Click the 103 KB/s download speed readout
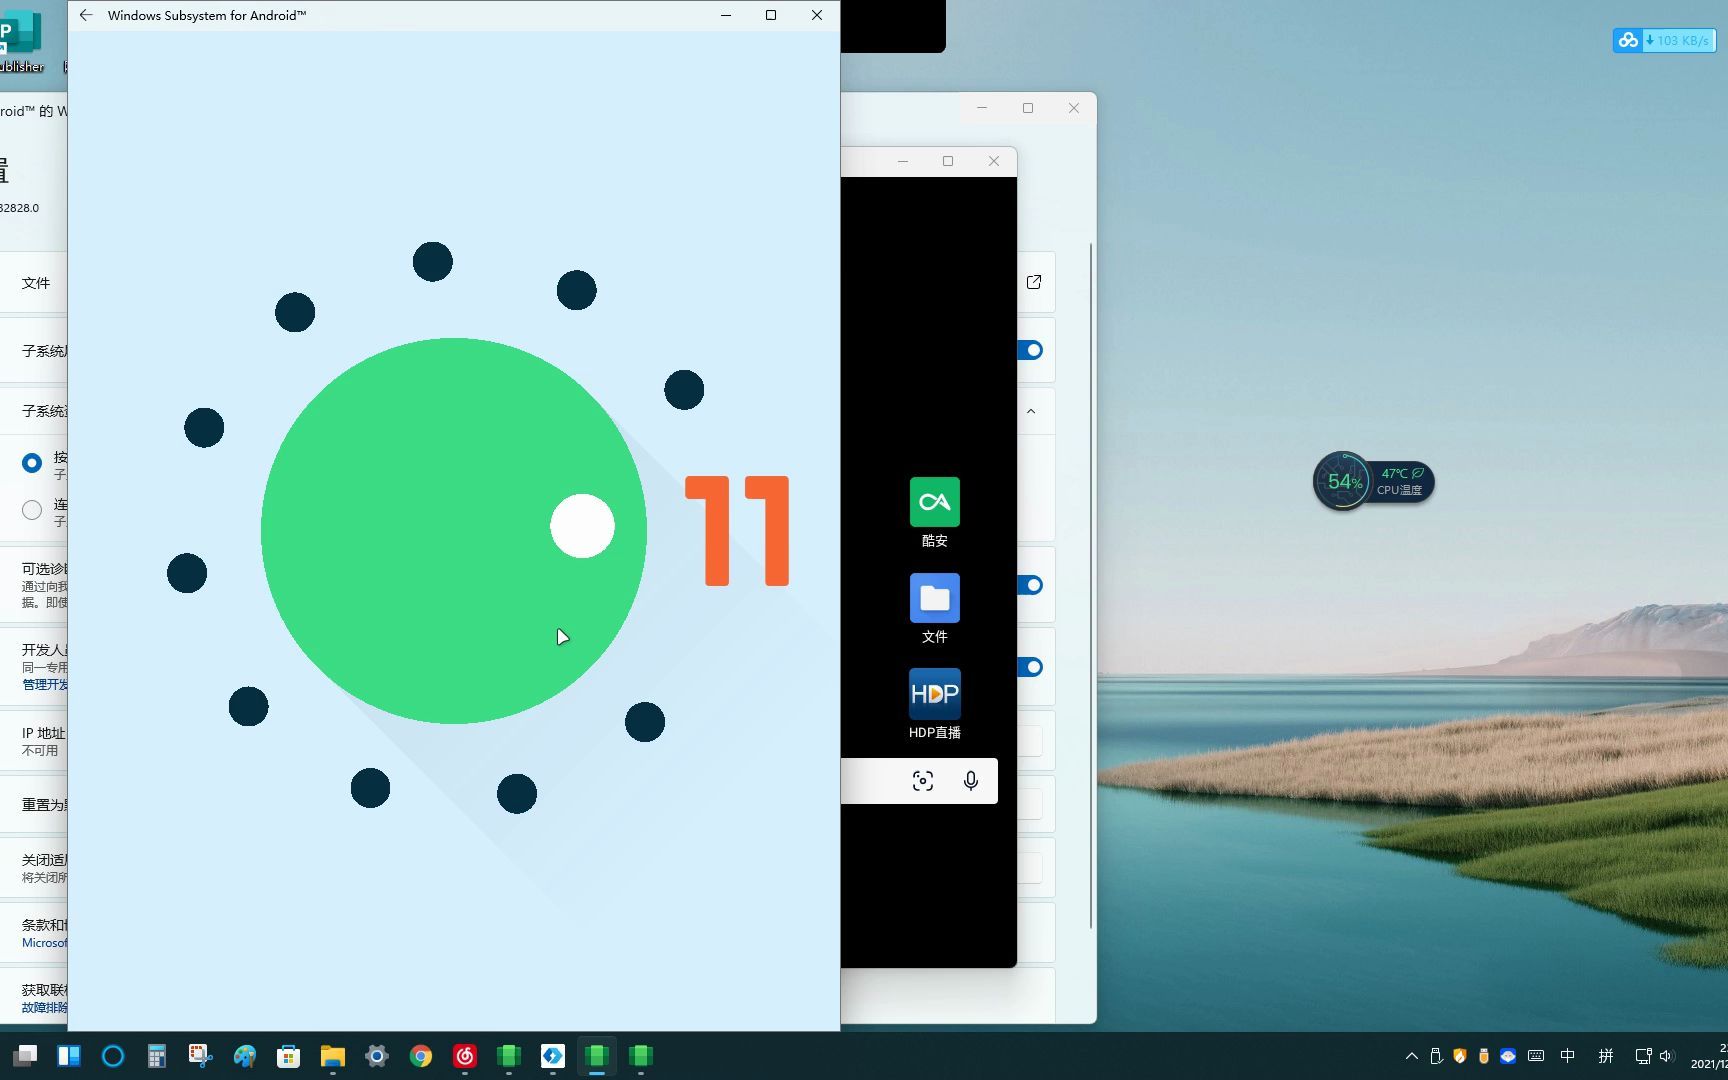This screenshot has height=1080, width=1728. [1678, 40]
